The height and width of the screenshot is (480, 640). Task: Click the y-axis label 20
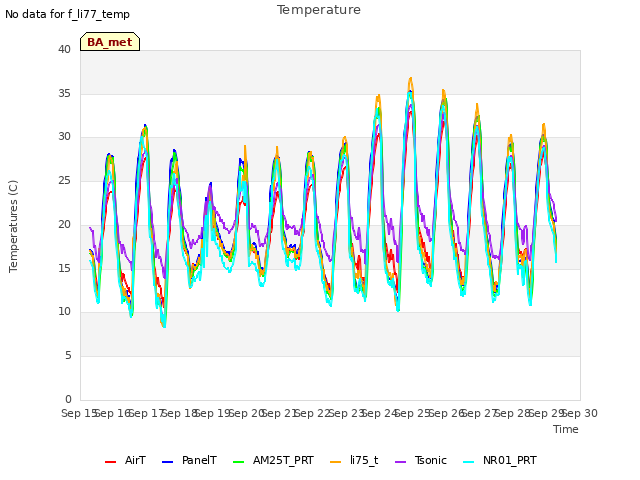click(x=64, y=224)
